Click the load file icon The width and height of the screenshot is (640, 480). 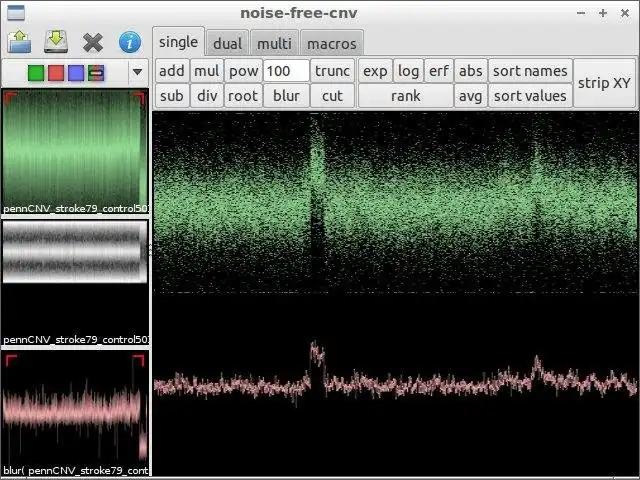click(19, 42)
